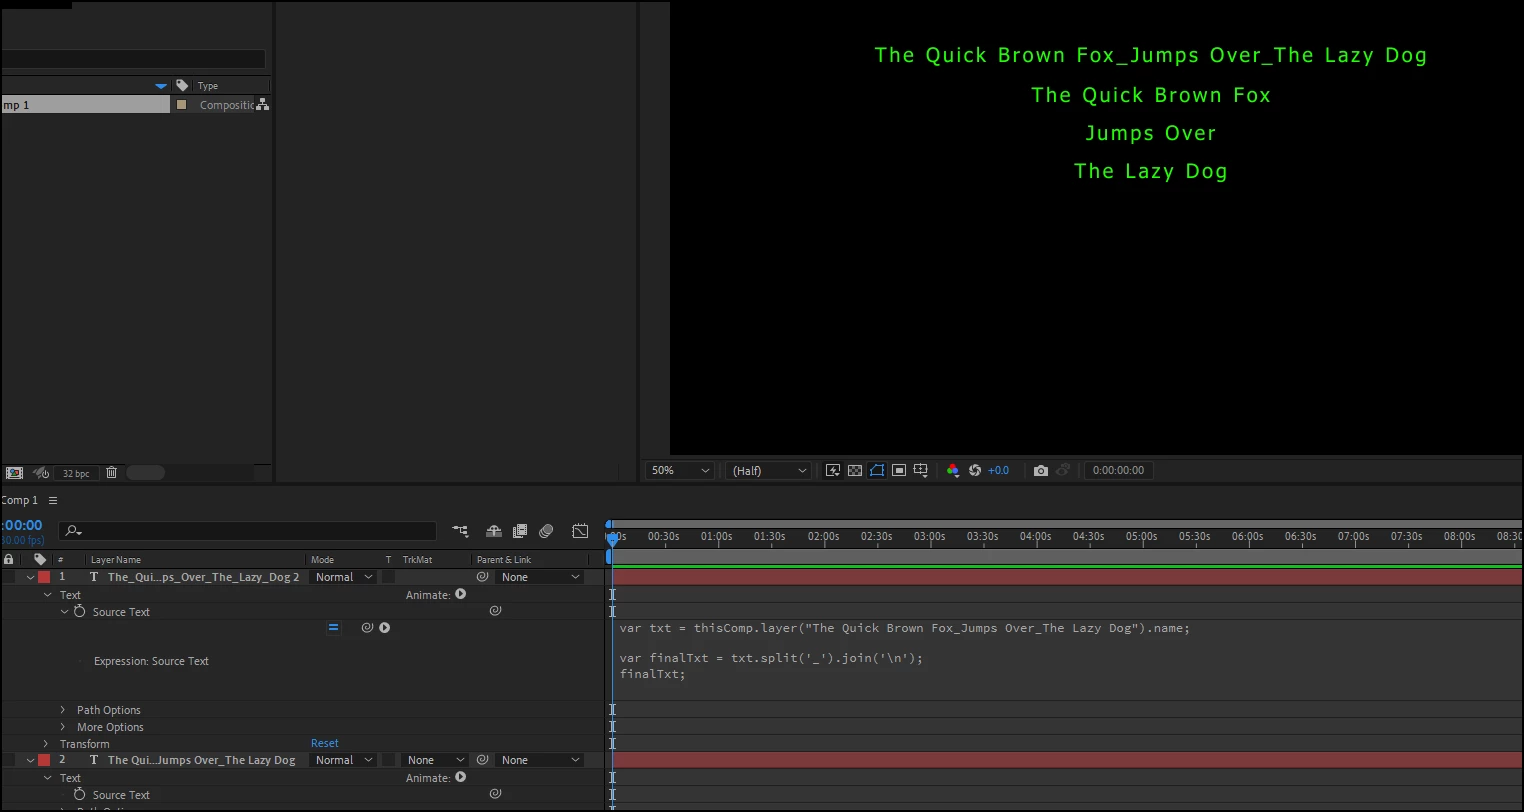Toggle Region of Interest icon

coord(899,470)
